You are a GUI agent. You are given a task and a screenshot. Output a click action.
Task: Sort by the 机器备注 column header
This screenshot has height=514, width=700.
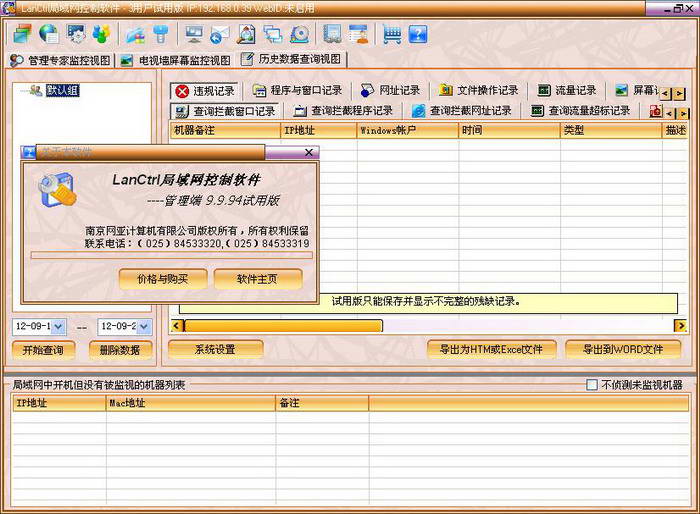tap(225, 130)
